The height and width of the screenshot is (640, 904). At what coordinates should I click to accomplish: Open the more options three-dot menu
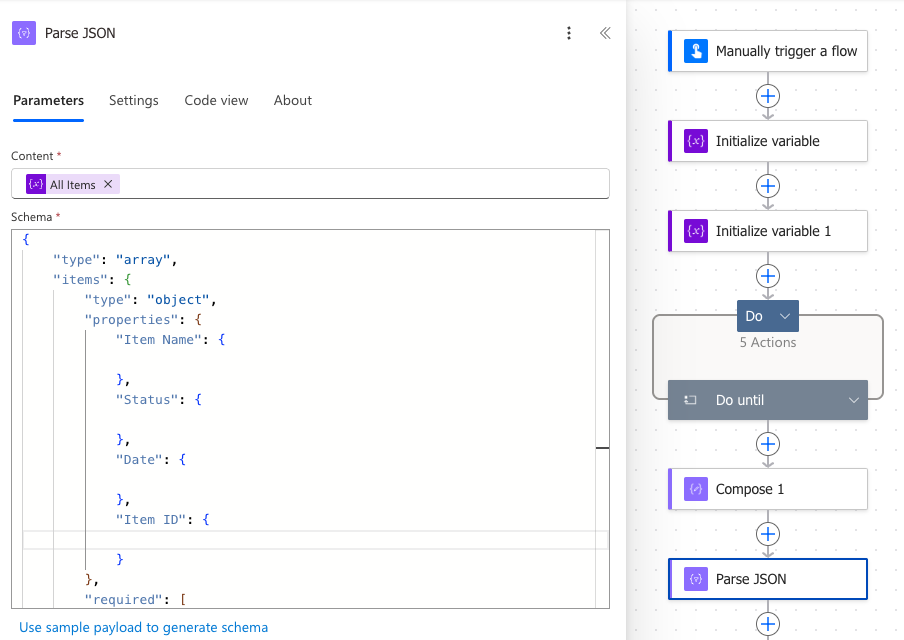(568, 33)
